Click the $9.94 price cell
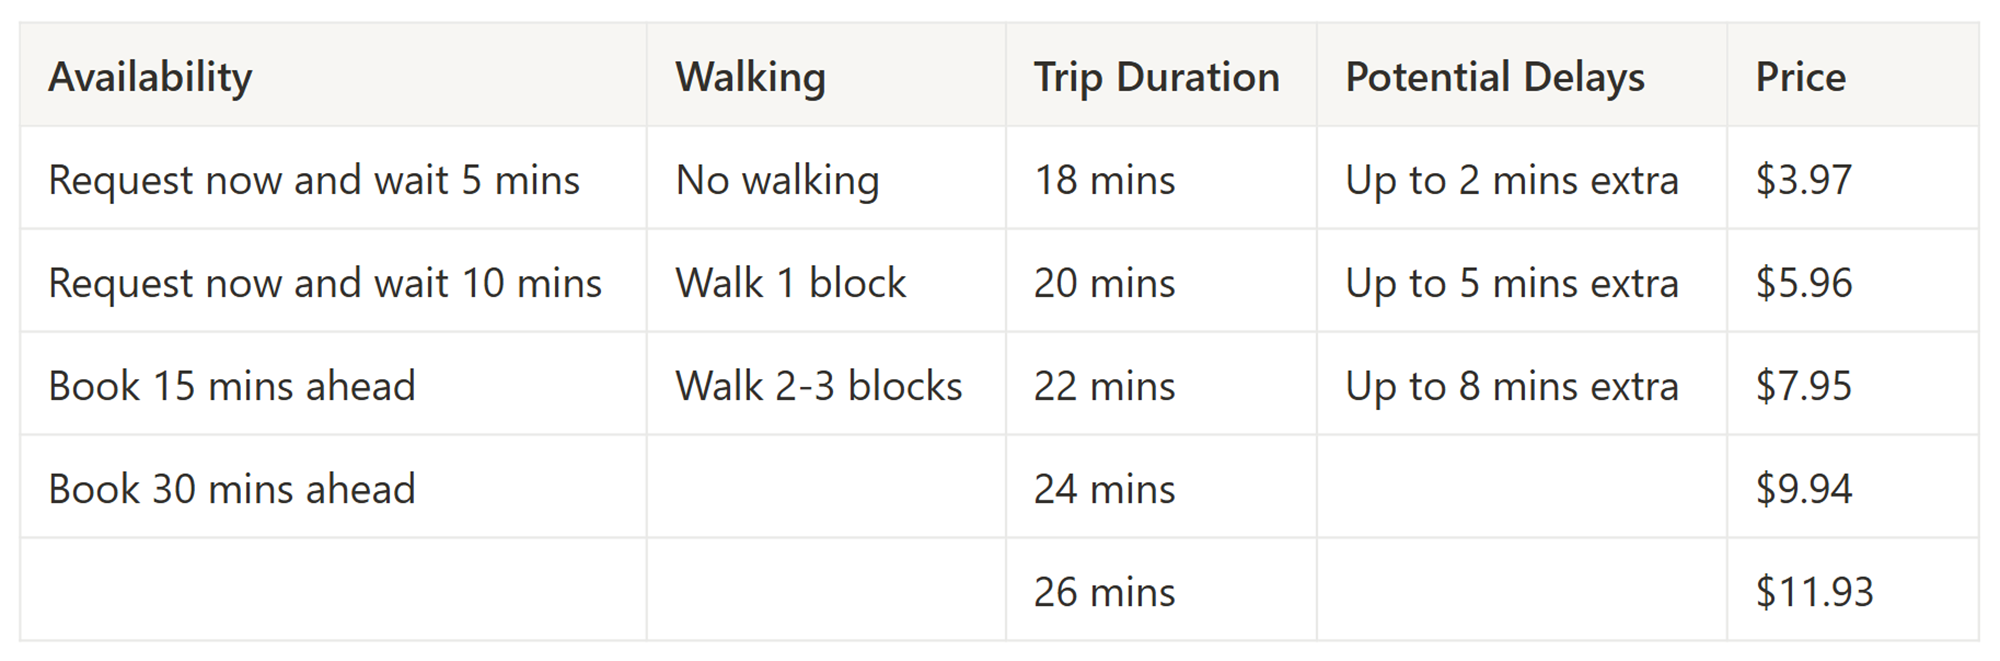Viewport: 2000px width, 661px height. [x=1804, y=489]
